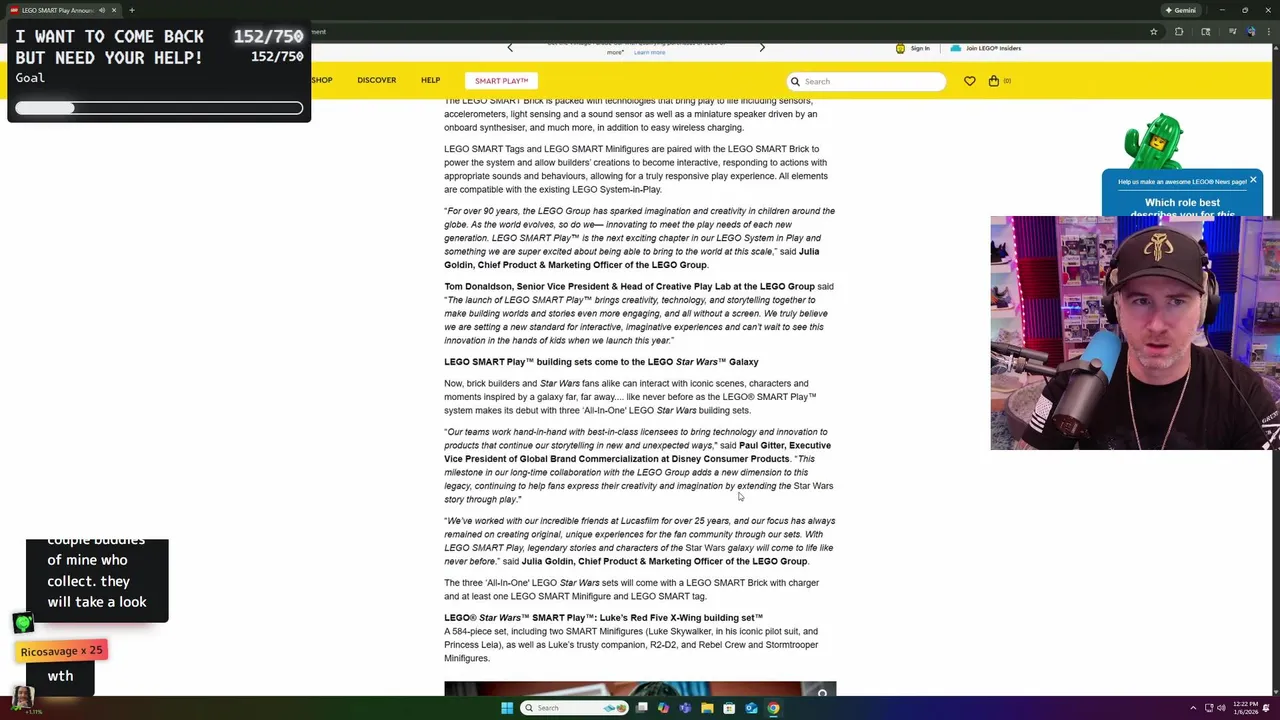Click the streamer webcam overlay
The height and width of the screenshot is (720, 1280).
click(x=1135, y=333)
